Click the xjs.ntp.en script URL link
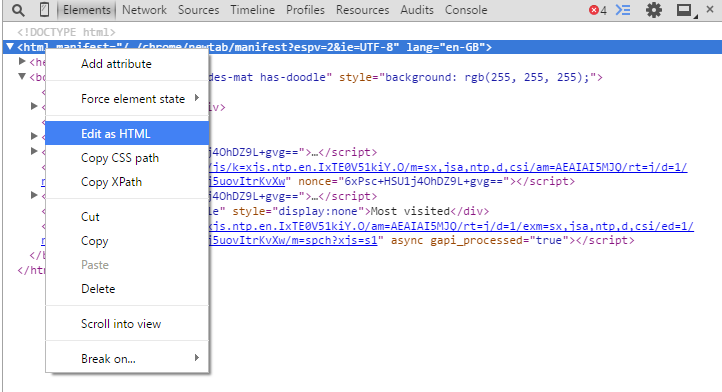This screenshot has height=392, width=722. click(451, 226)
